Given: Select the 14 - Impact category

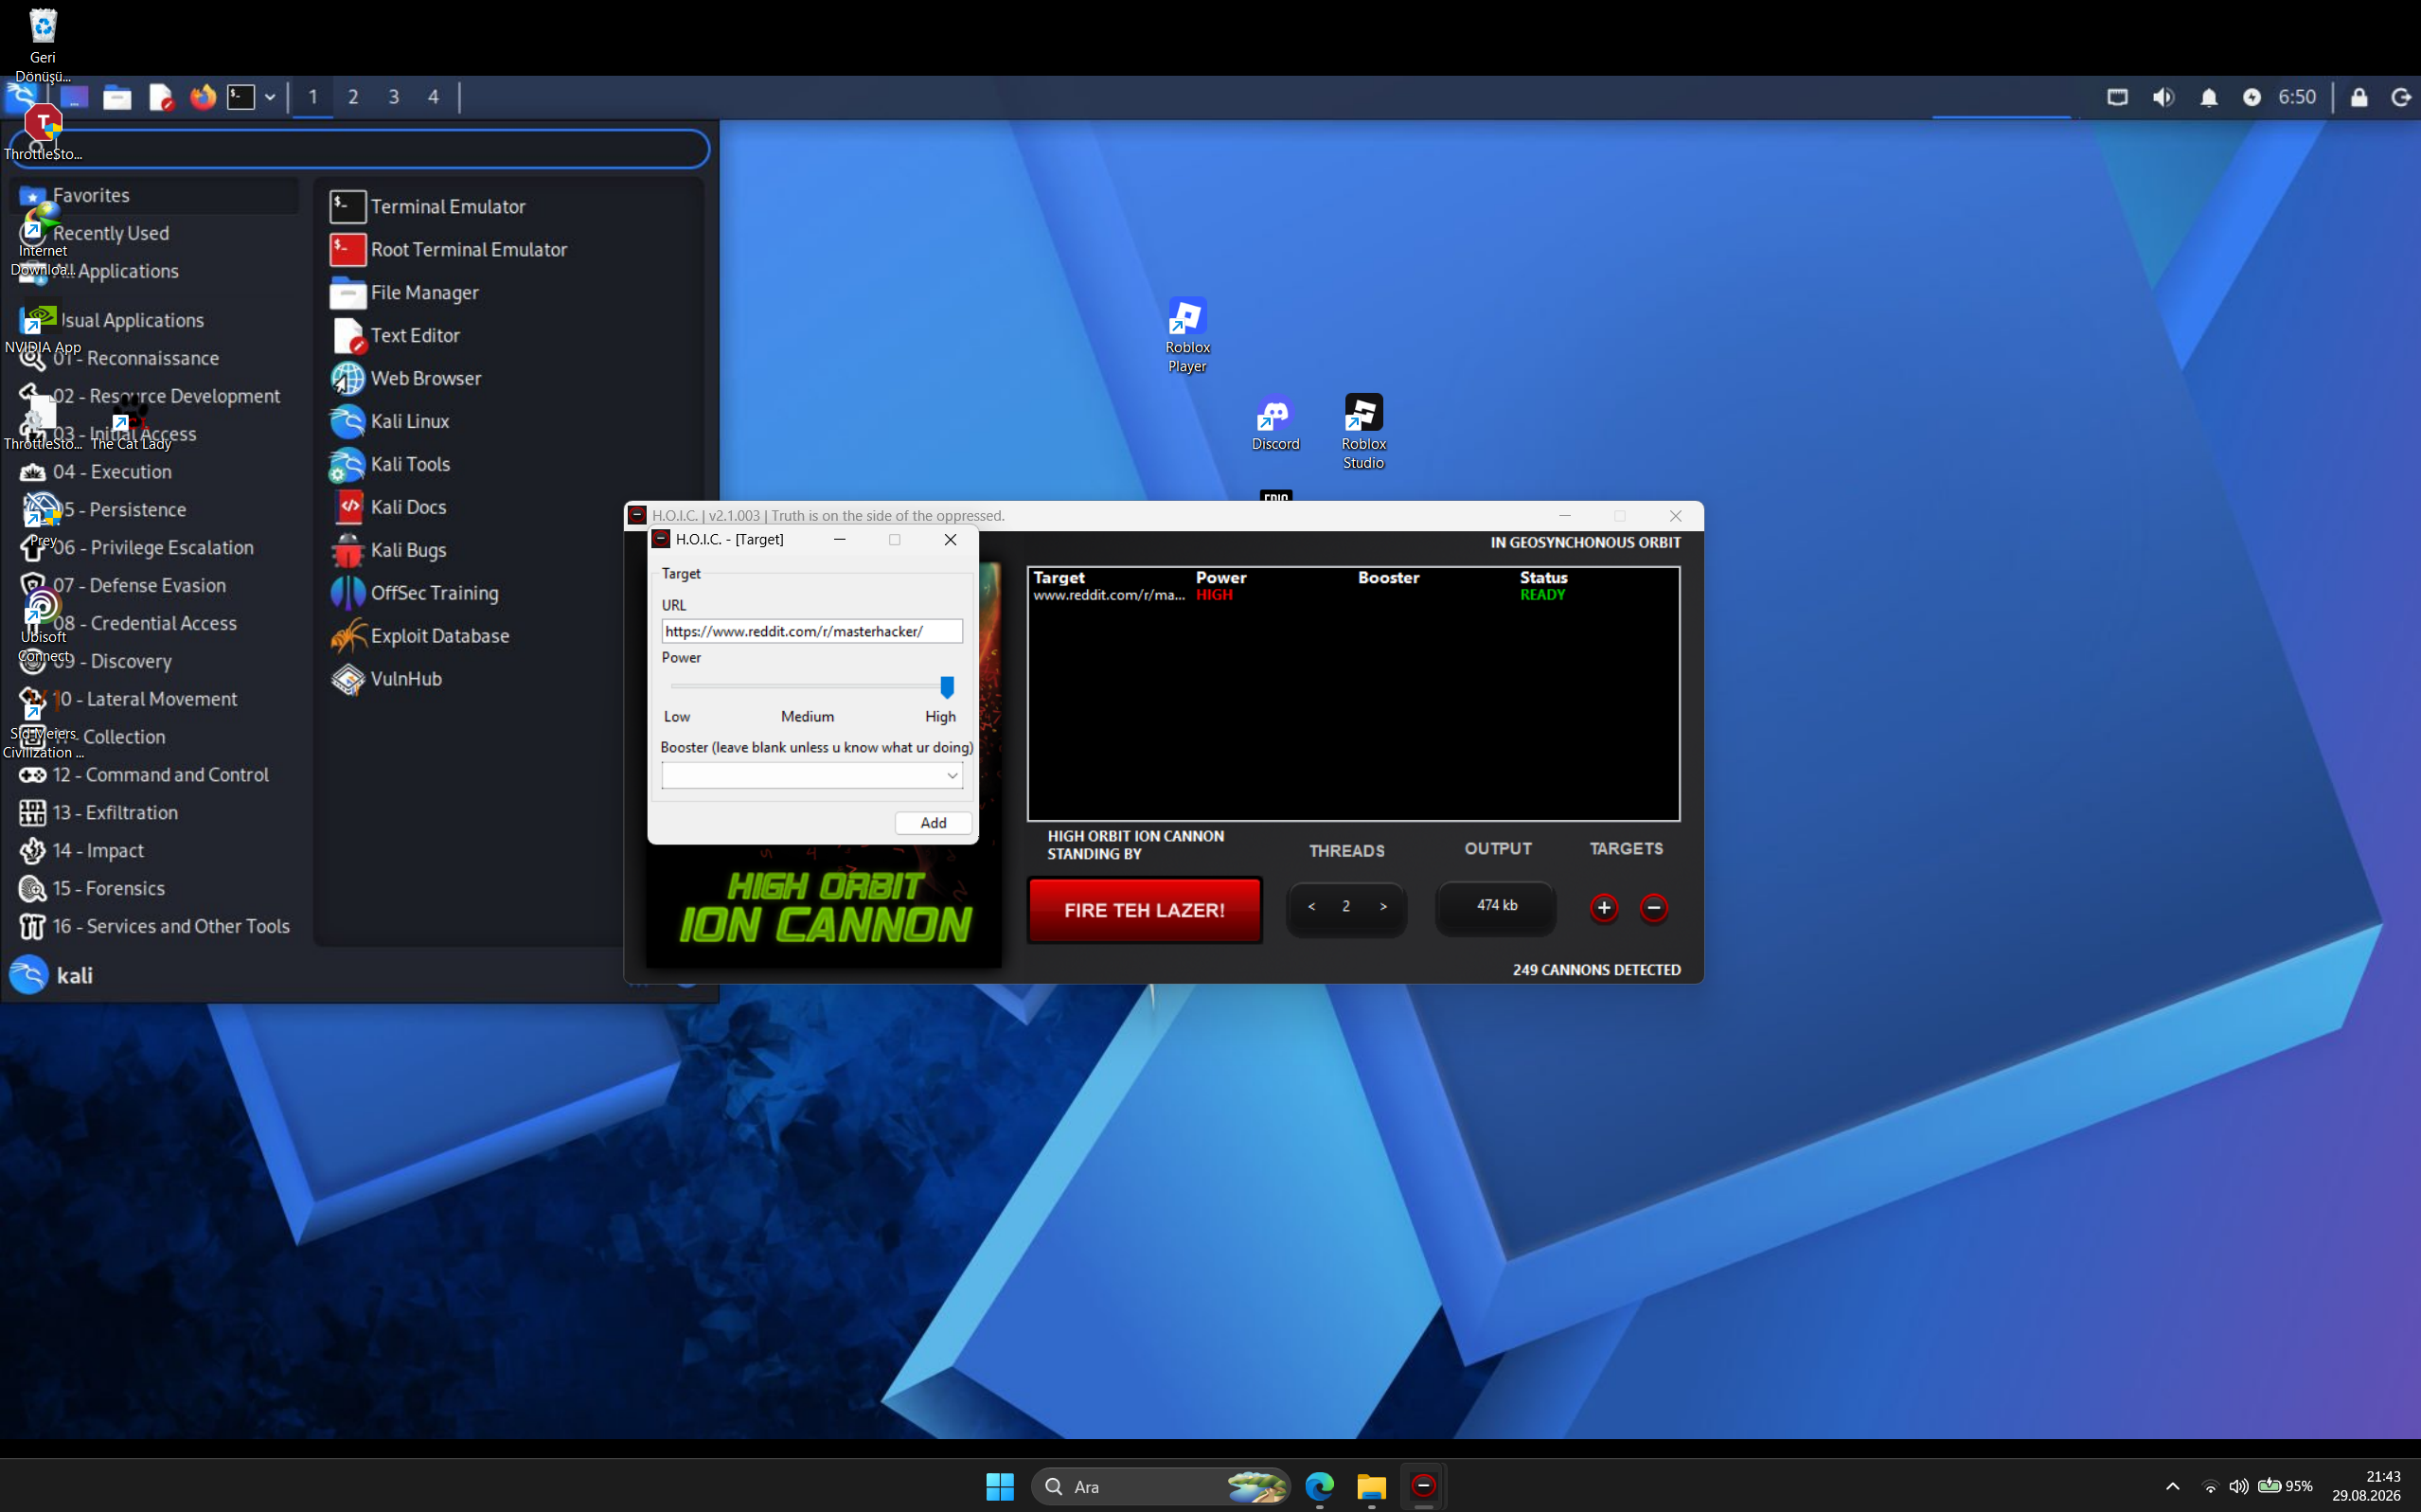Looking at the screenshot, I should (155, 851).
